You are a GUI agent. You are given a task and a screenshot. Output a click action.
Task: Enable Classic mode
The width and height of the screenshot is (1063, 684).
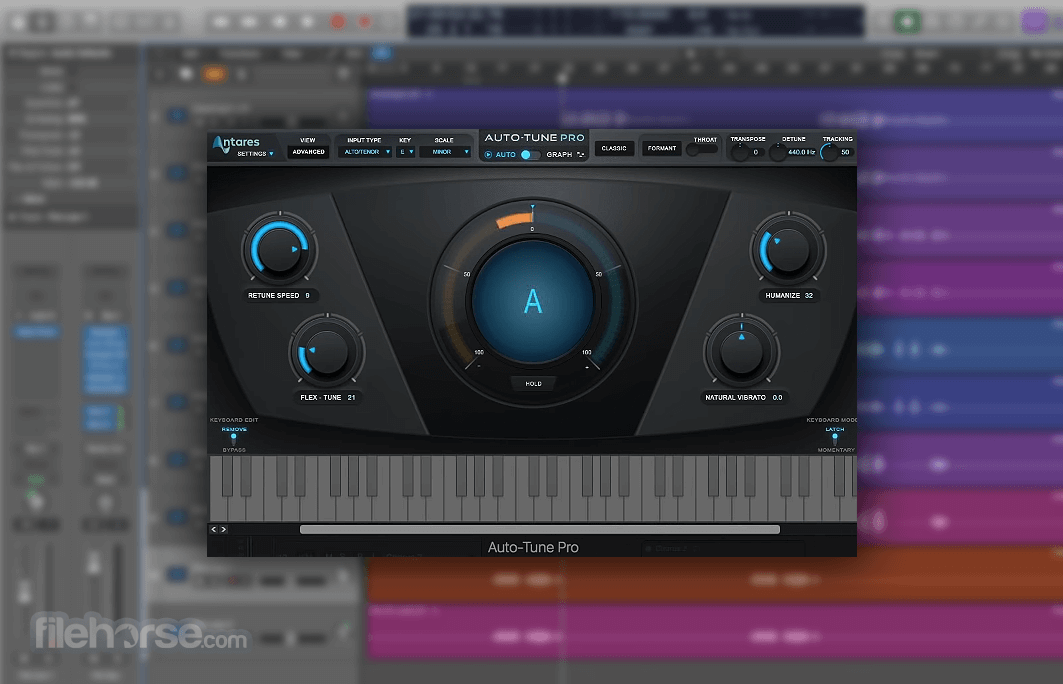(x=614, y=148)
